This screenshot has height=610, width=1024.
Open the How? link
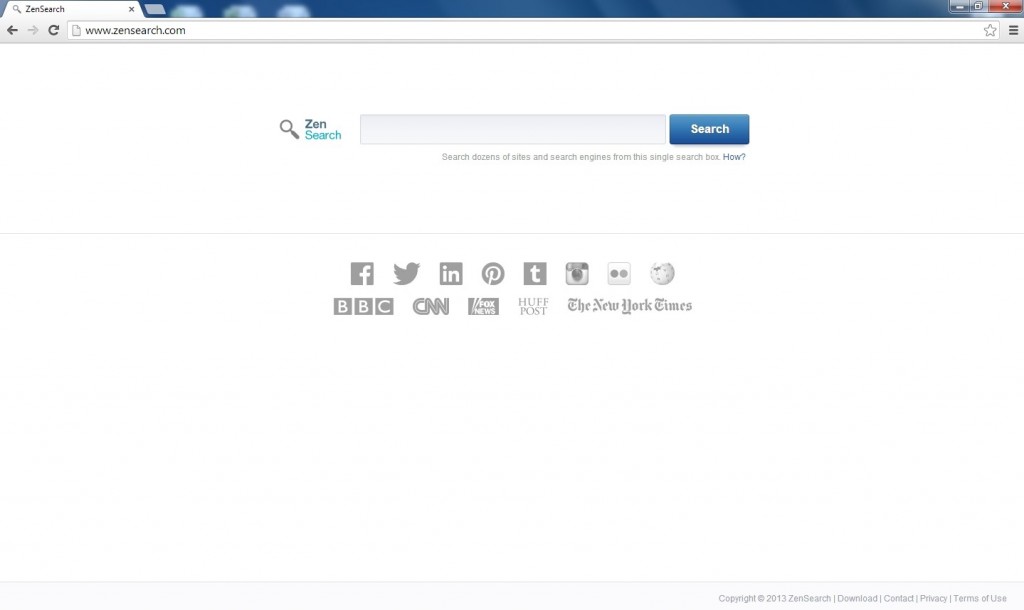[x=734, y=157]
